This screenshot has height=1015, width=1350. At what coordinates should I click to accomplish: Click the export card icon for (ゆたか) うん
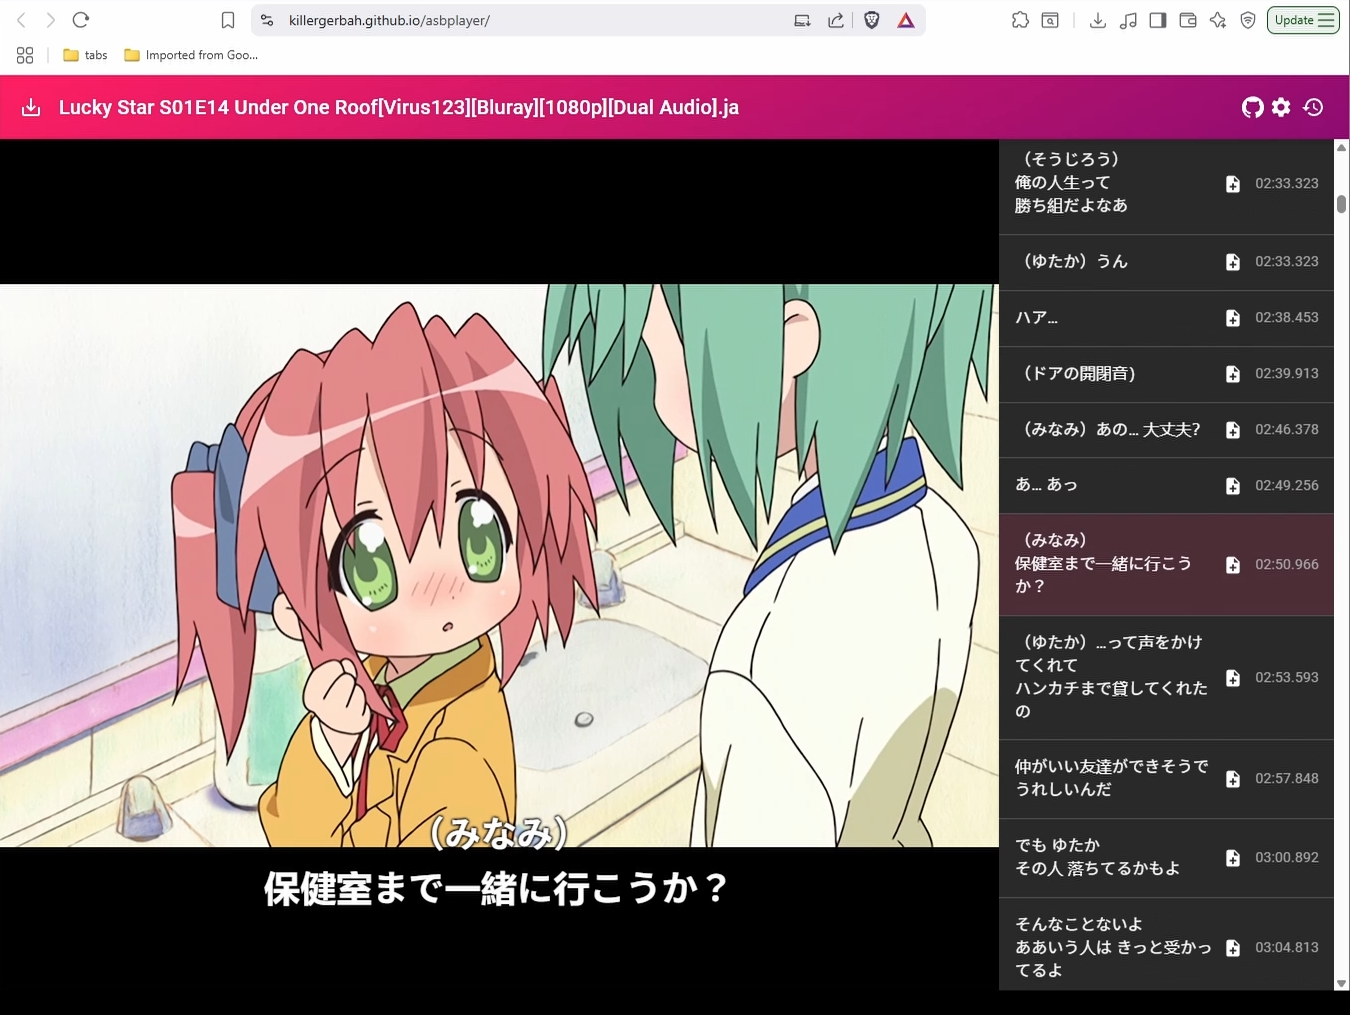coord(1233,262)
